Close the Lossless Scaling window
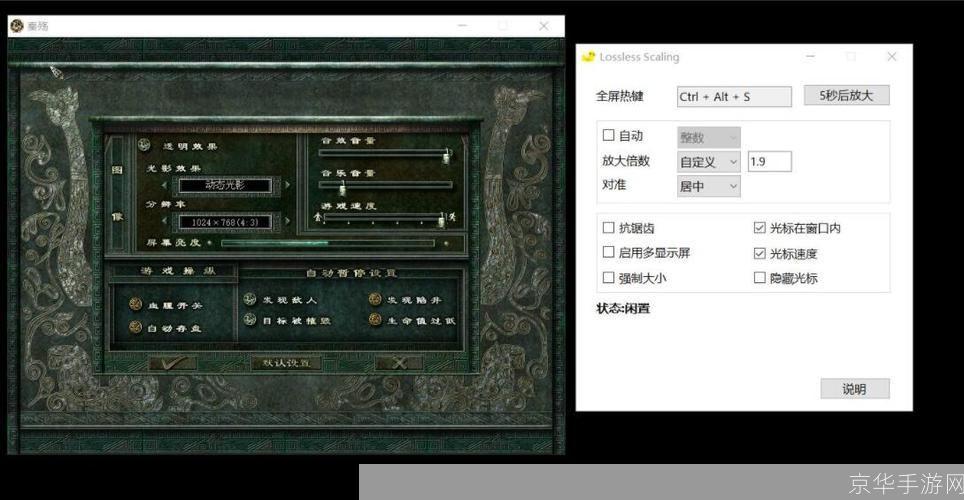 891,57
